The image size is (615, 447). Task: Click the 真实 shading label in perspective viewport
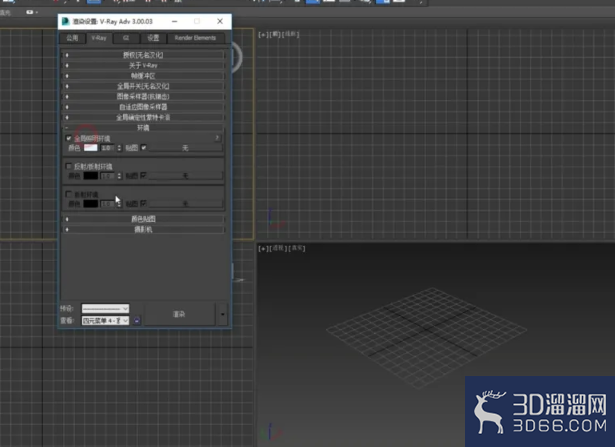tap(297, 248)
